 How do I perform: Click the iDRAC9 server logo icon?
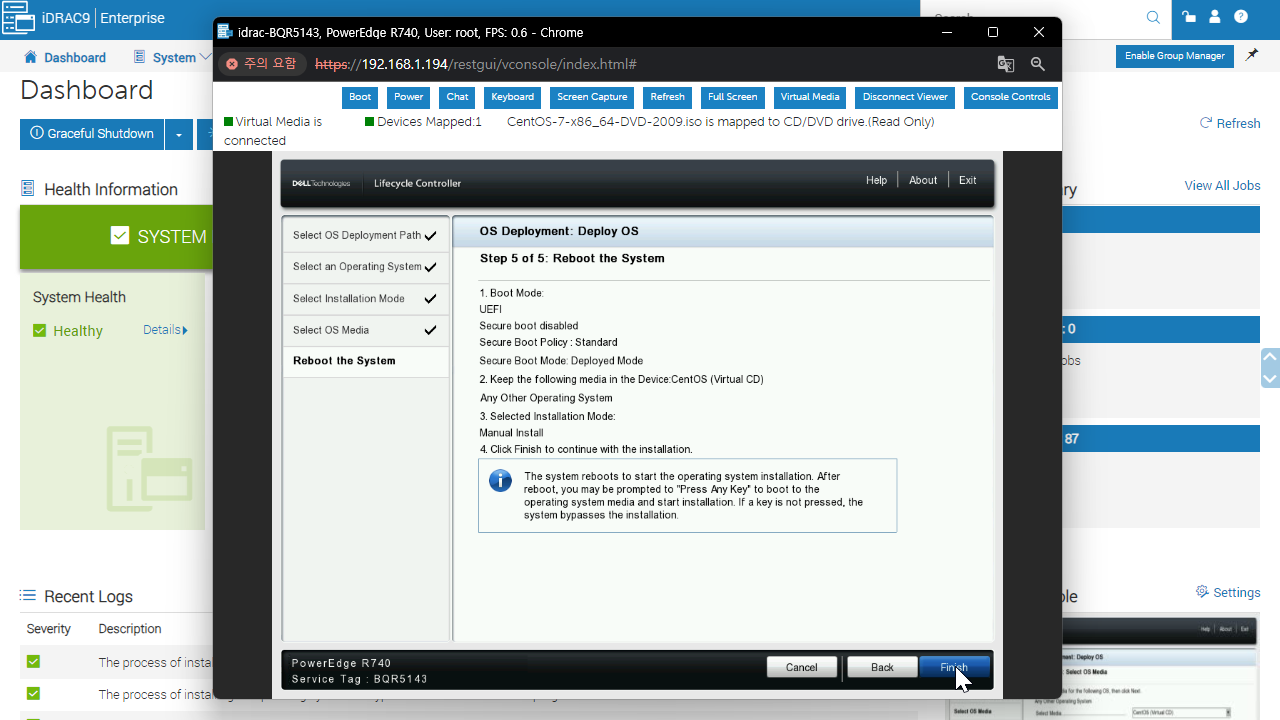(x=18, y=17)
